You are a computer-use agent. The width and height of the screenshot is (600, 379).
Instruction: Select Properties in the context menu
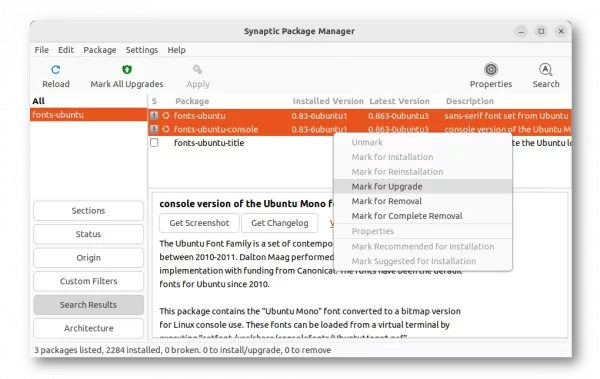pos(423,231)
